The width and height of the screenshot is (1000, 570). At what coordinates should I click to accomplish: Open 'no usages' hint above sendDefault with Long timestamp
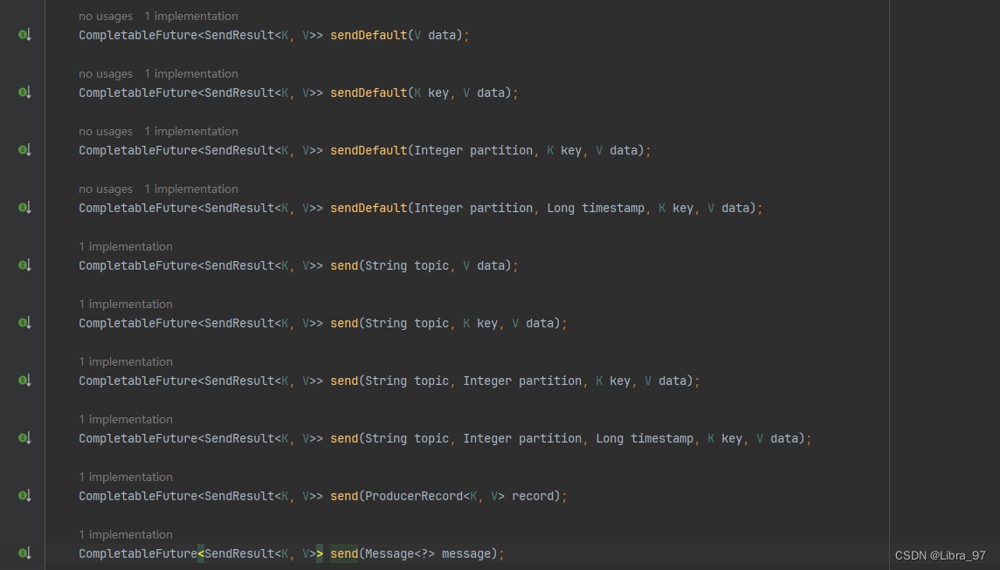(x=106, y=189)
